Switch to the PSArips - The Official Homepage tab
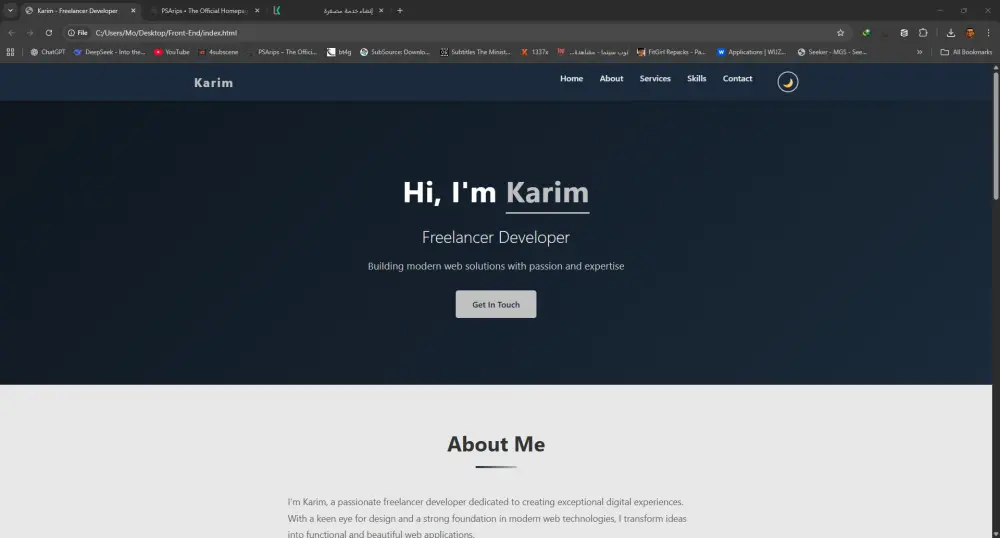1000x538 pixels. click(x=203, y=11)
